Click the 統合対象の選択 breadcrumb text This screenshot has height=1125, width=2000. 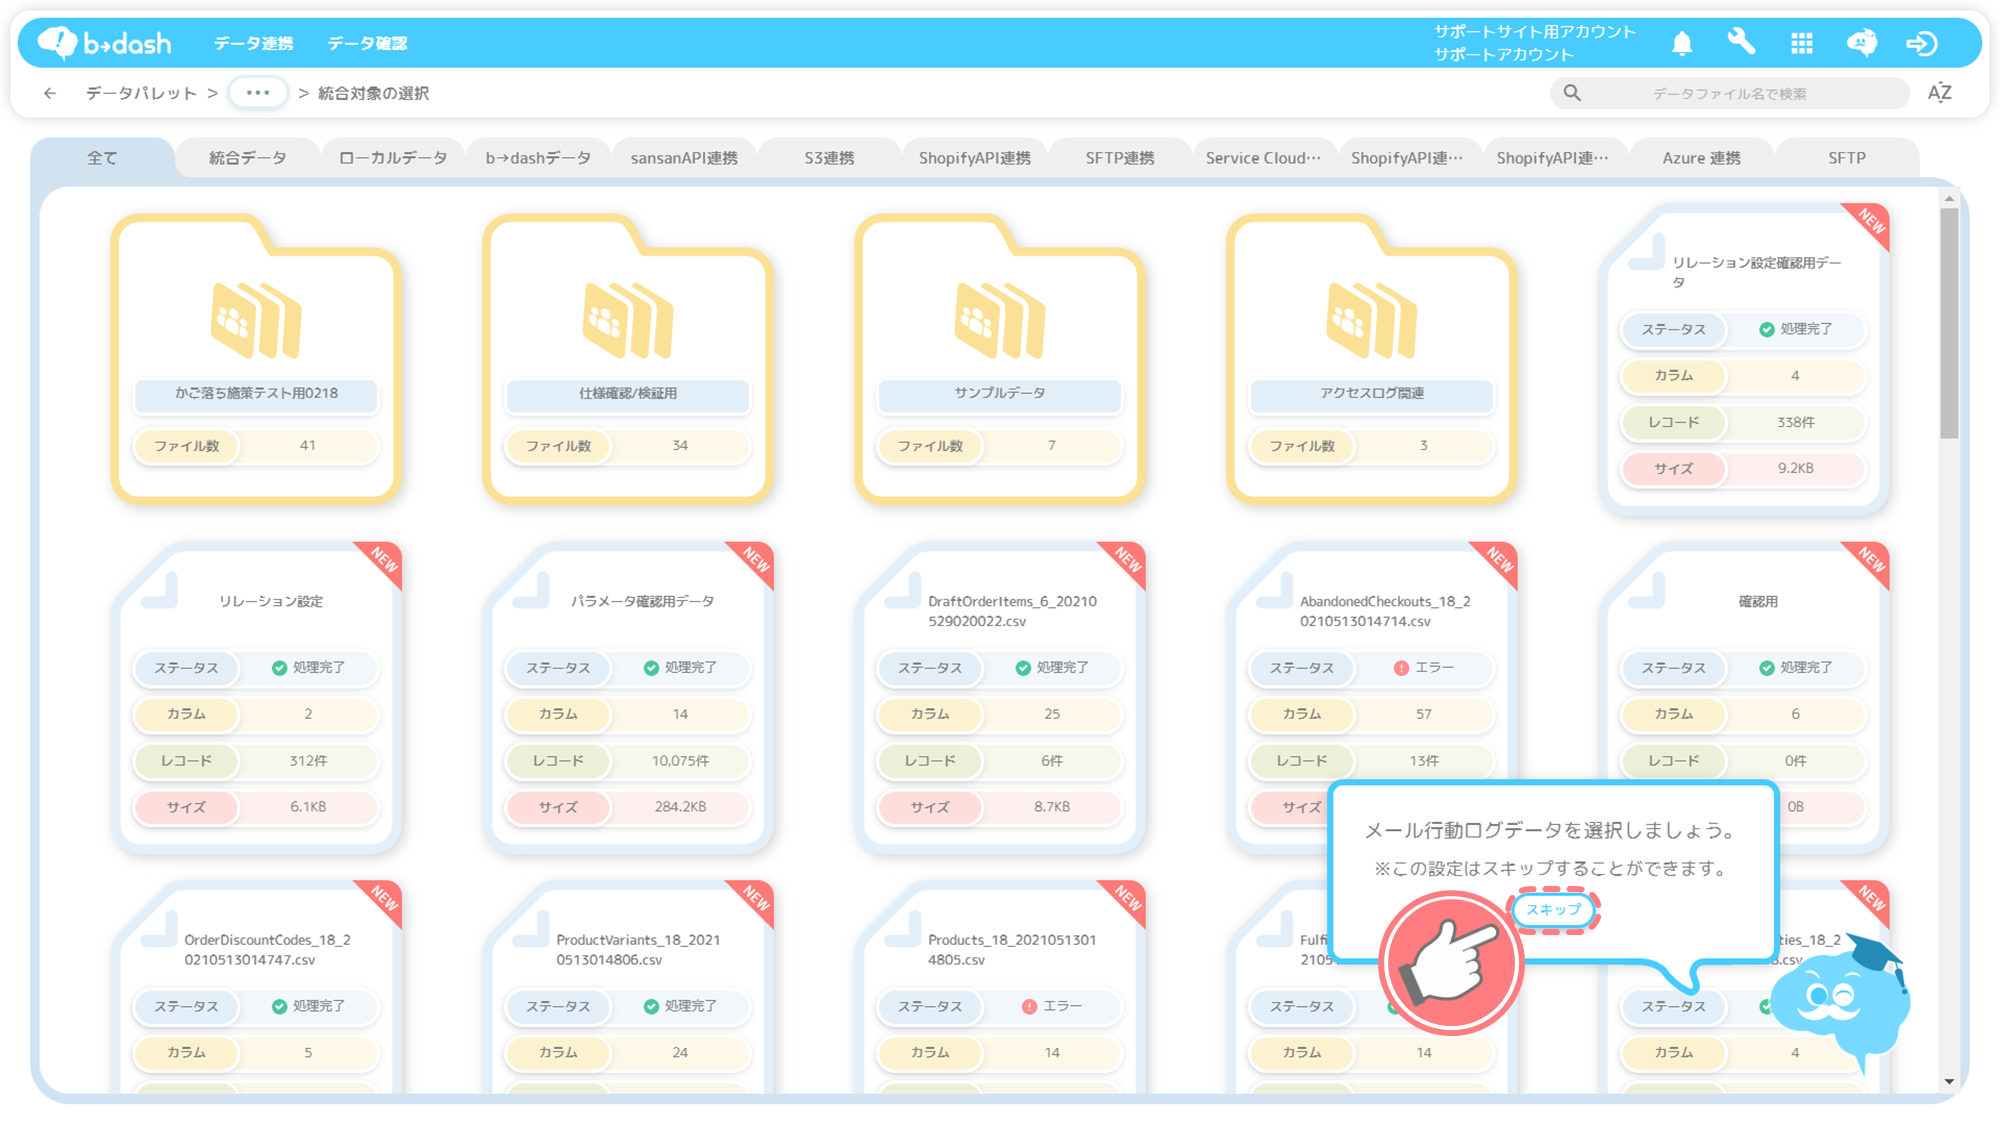tap(373, 93)
